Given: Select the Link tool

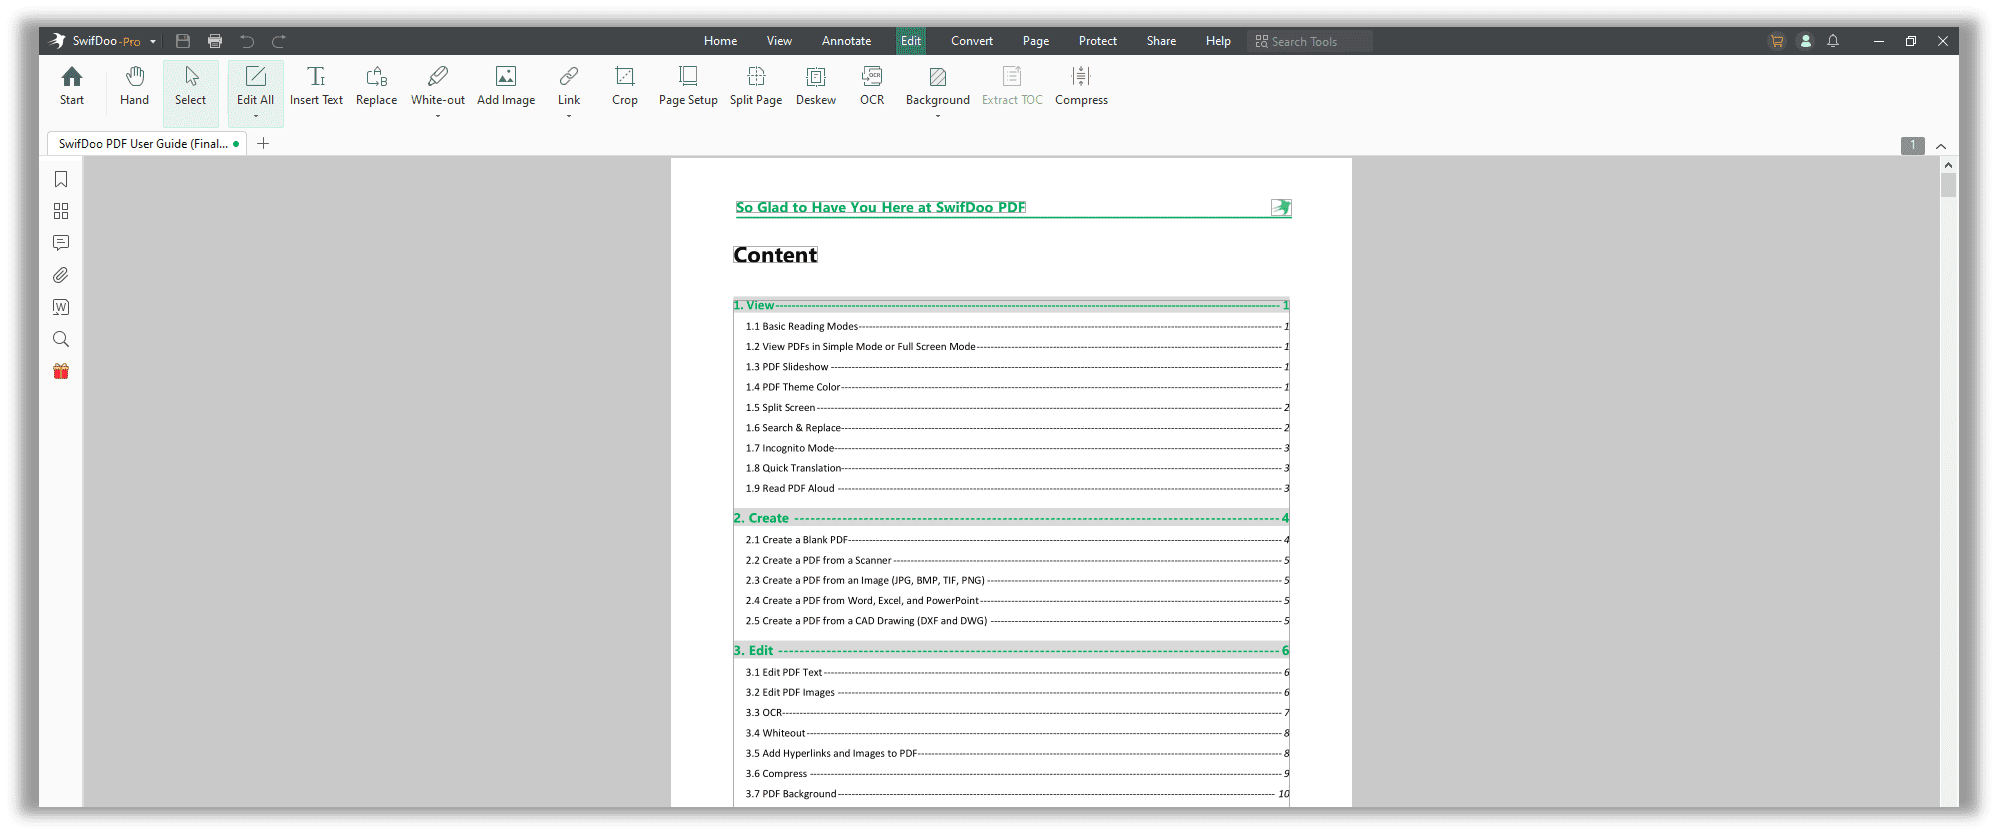Looking at the screenshot, I should point(569,86).
